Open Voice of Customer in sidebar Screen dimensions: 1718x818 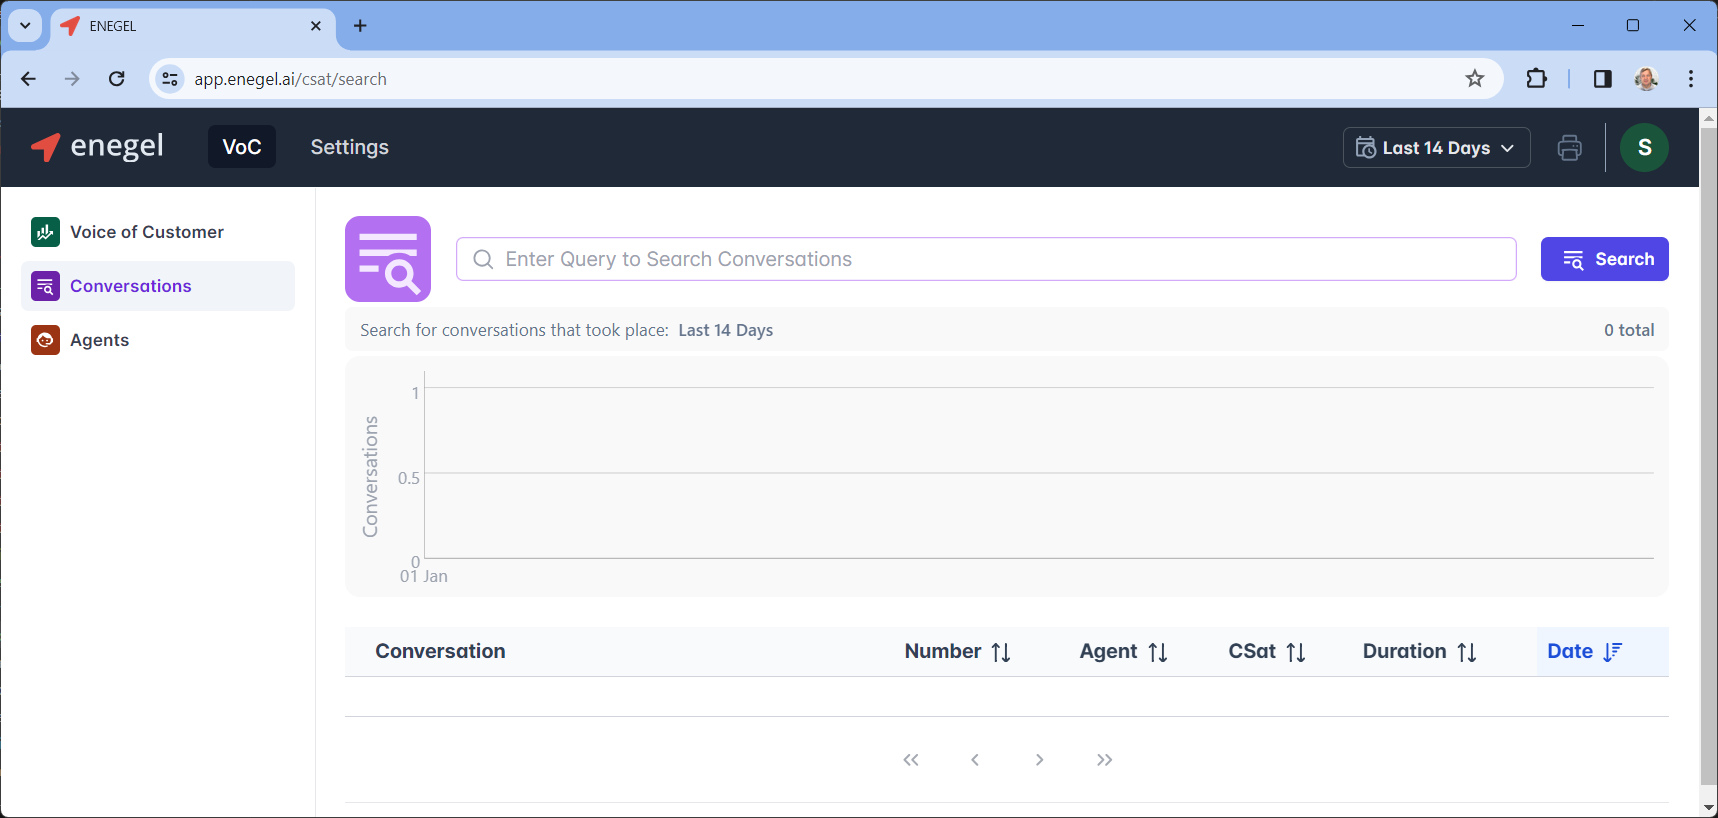pyautogui.click(x=146, y=232)
